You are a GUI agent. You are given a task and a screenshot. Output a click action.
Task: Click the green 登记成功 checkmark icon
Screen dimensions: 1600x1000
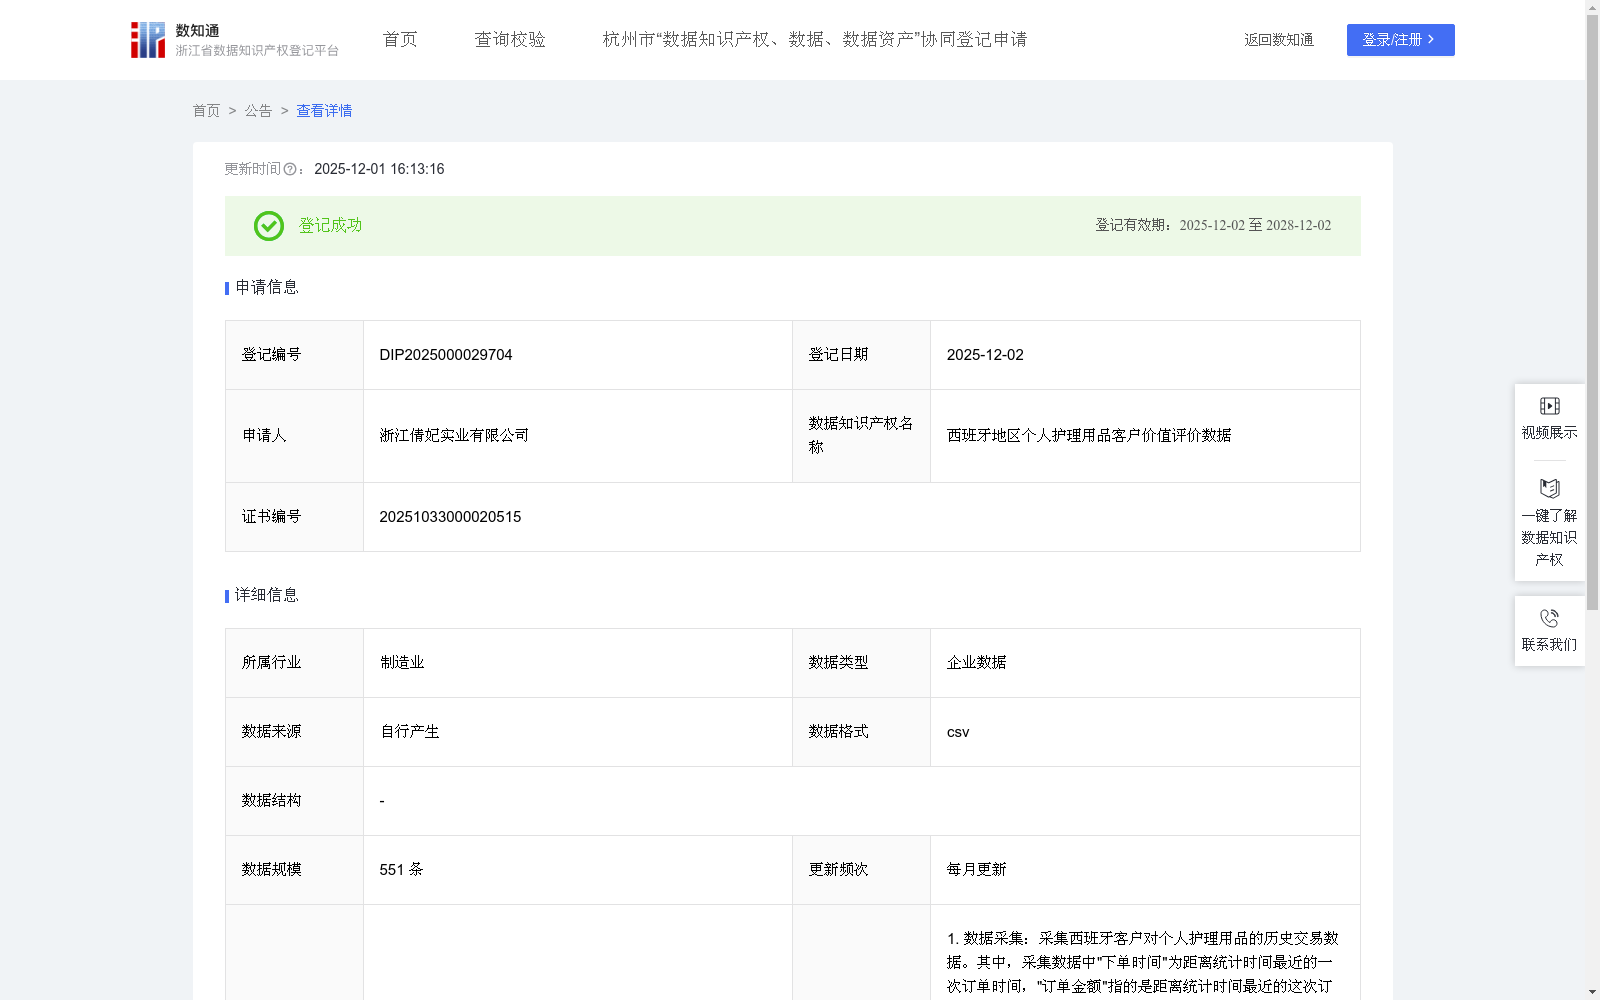(x=268, y=226)
